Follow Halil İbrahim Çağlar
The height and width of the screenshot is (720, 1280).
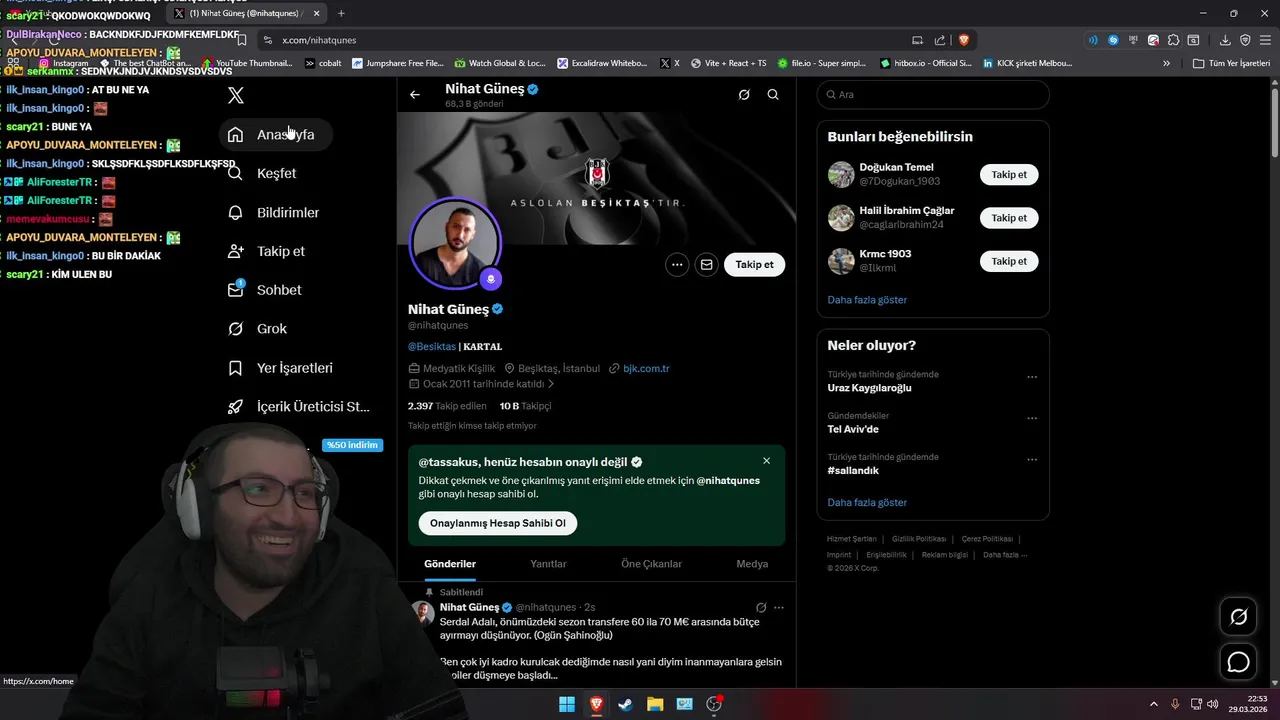coord(1009,218)
